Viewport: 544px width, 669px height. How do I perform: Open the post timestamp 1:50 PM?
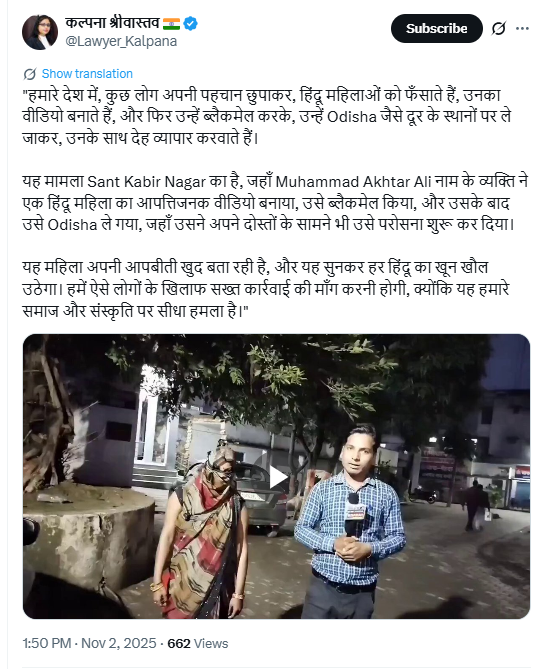47,643
